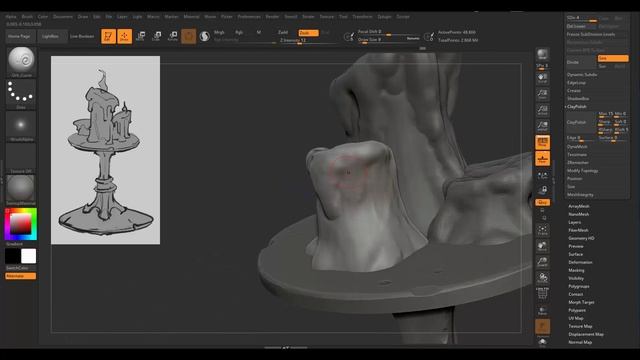
Task: Expand the Masking subpalette
Action: 576,270
